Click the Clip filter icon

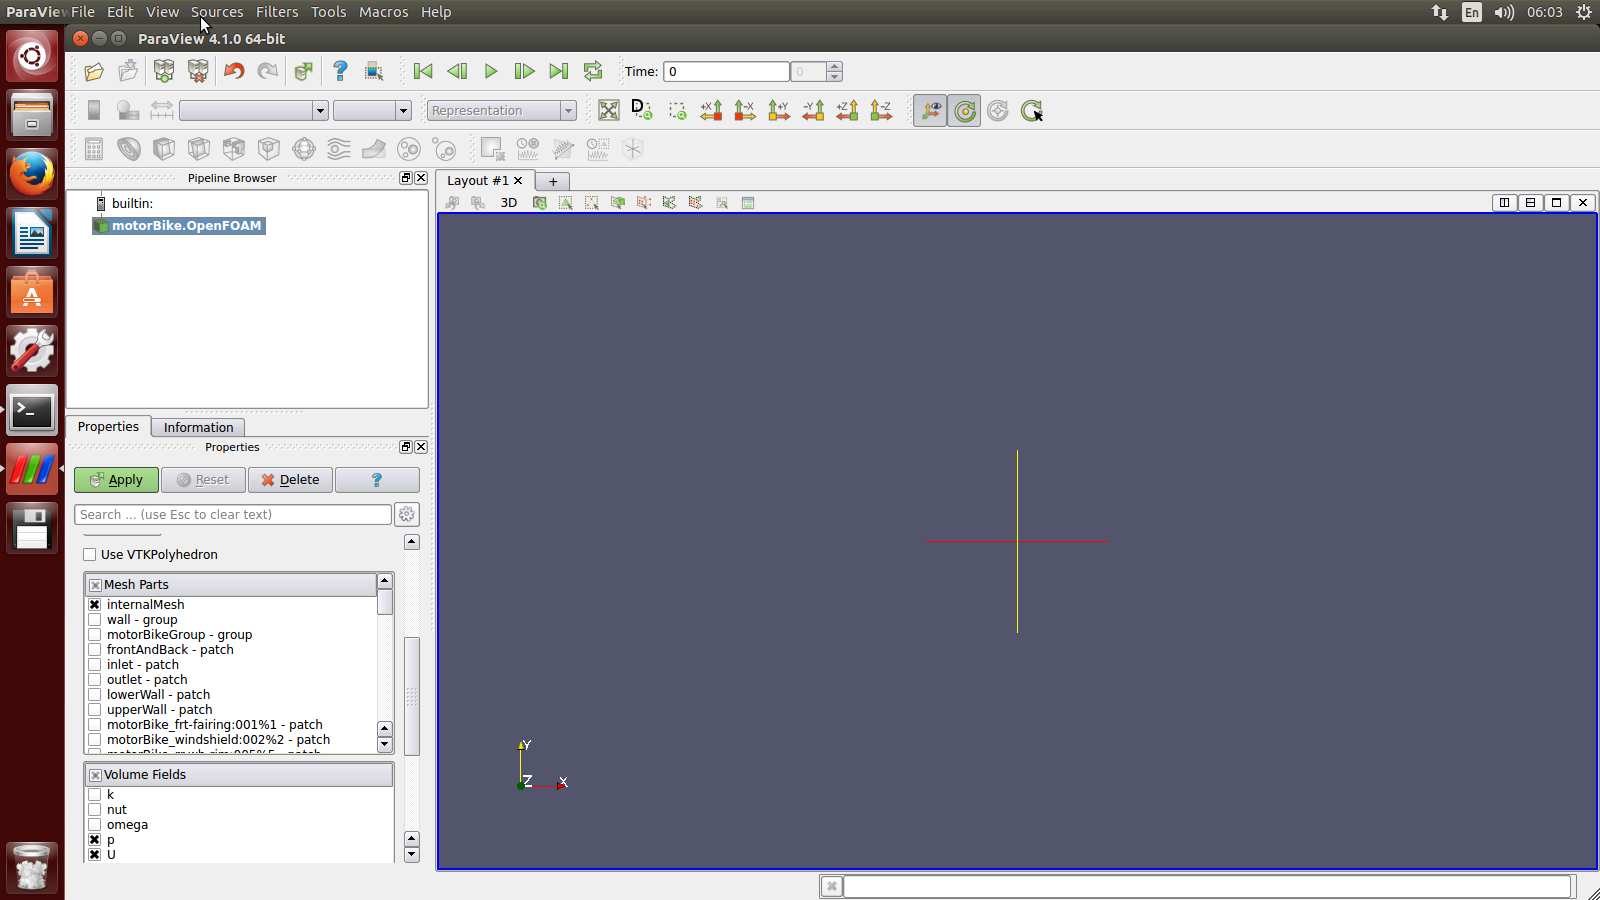point(164,149)
